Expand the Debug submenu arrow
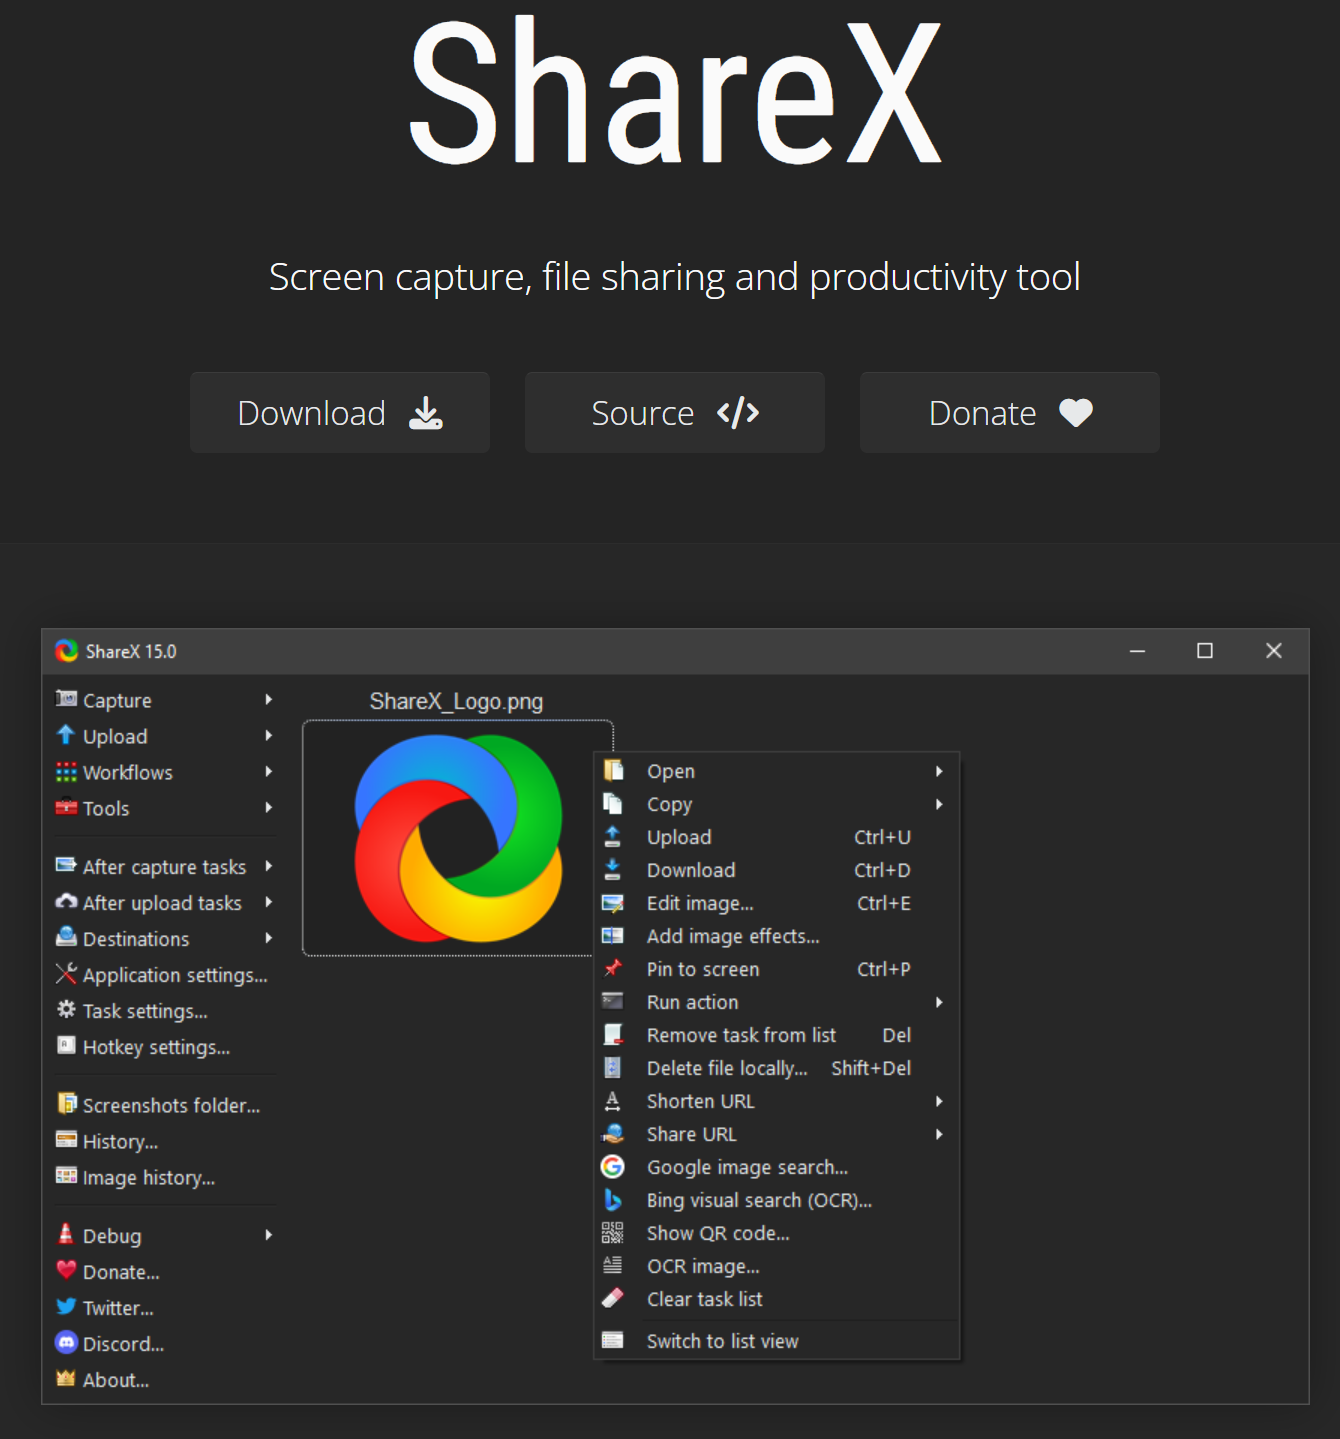Screen dimensions: 1340x1439 268,1235
